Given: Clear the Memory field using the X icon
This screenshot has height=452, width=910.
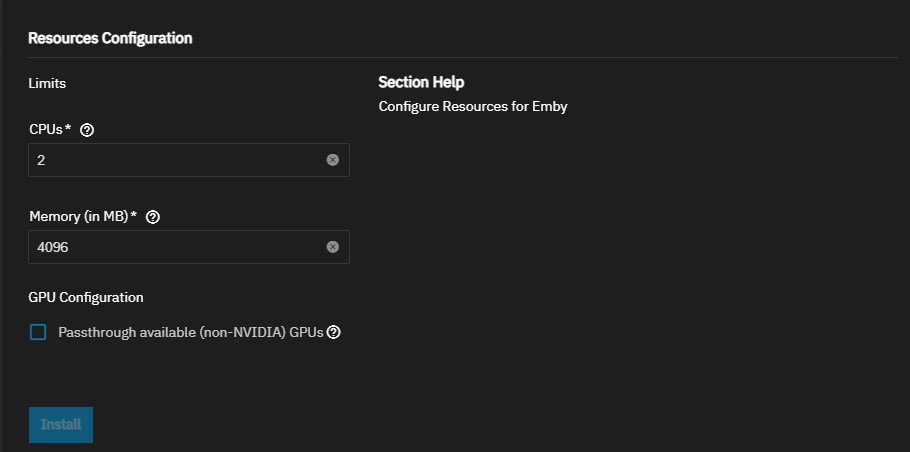Looking at the screenshot, I should 333,247.
